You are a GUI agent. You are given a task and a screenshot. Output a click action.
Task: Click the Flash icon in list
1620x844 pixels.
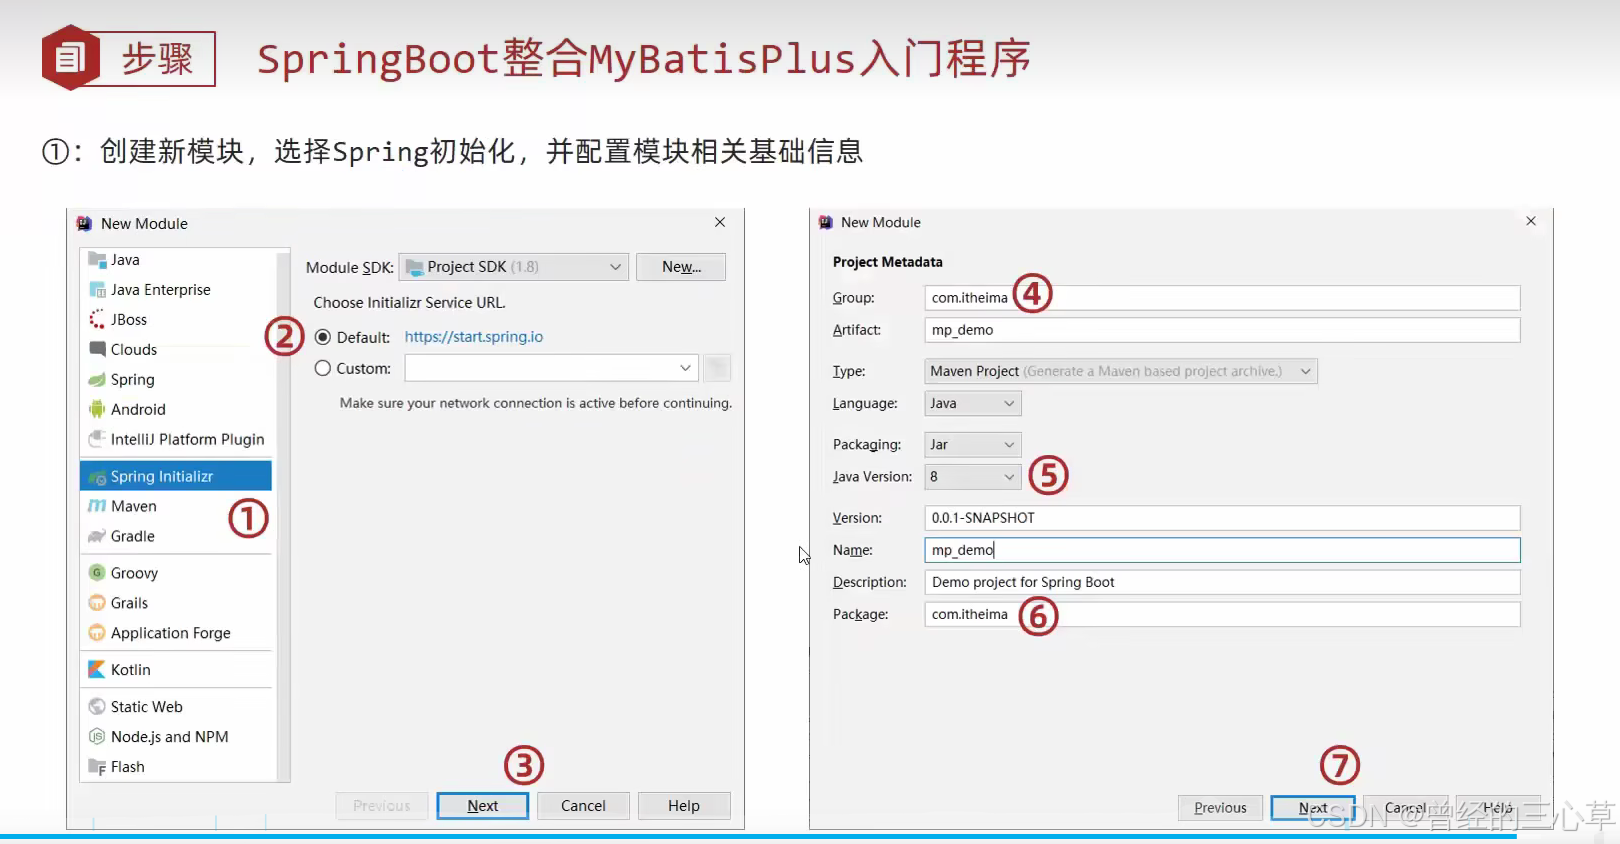pos(97,767)
